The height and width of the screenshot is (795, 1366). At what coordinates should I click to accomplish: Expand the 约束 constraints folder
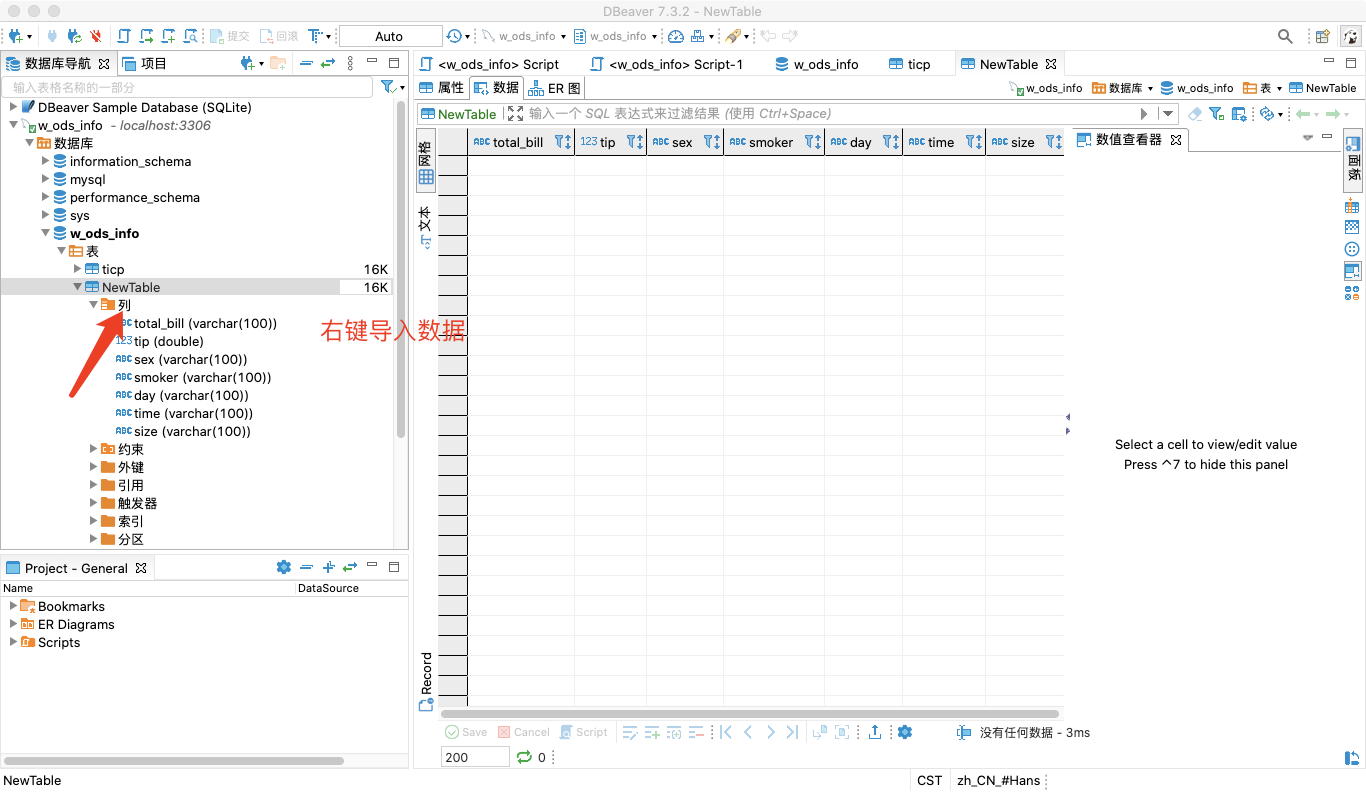tap(94, 449)
